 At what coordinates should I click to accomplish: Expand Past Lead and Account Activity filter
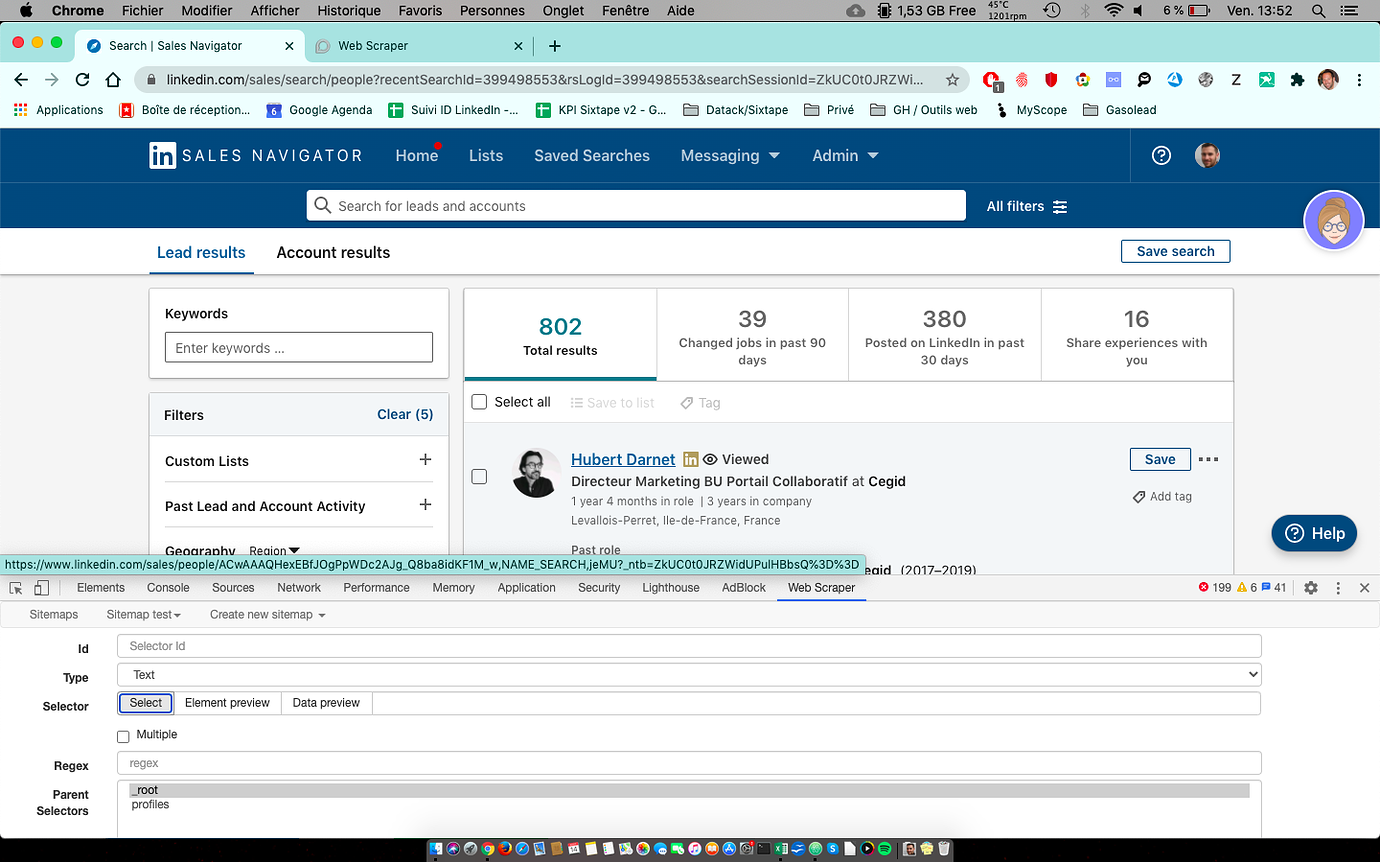click(425, 505)
